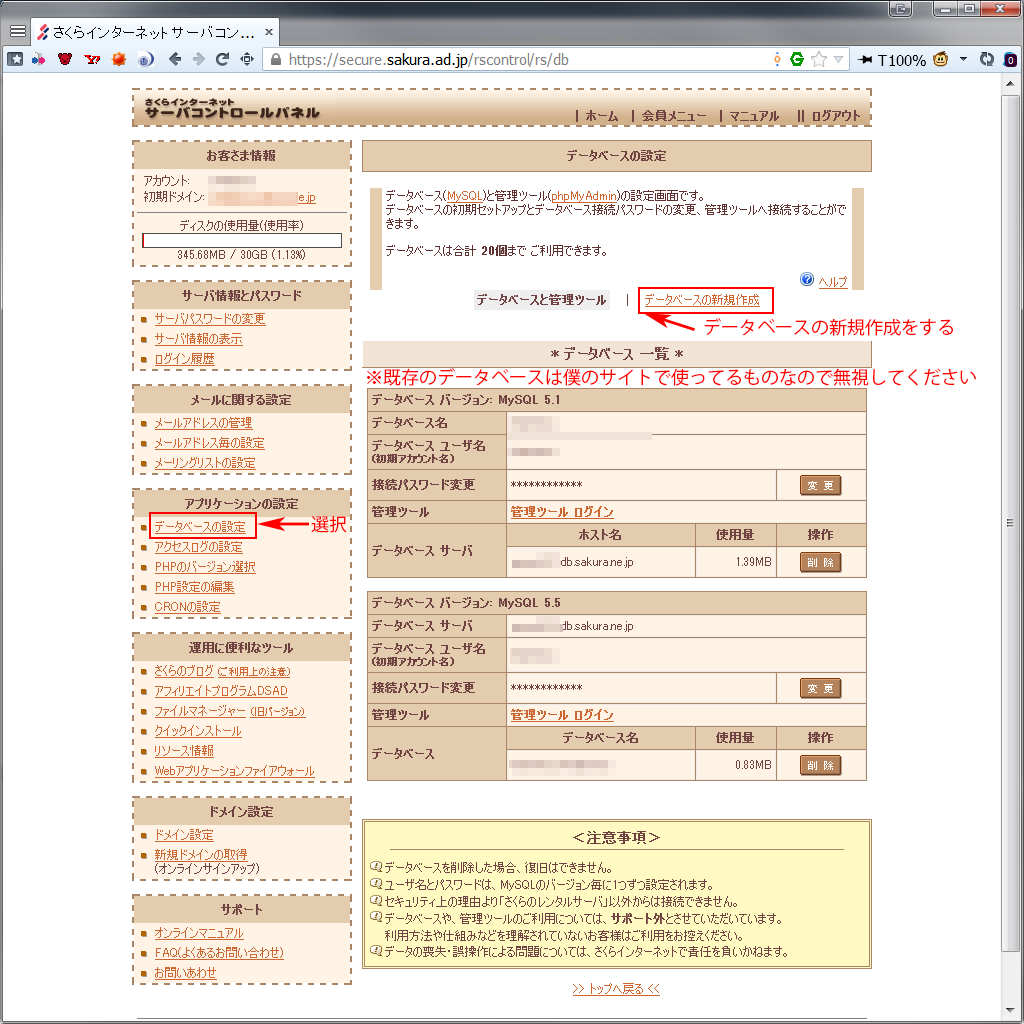
Task: Open 管理ツール ログイン for MySQL 5.5
Action: coord(562,715)
